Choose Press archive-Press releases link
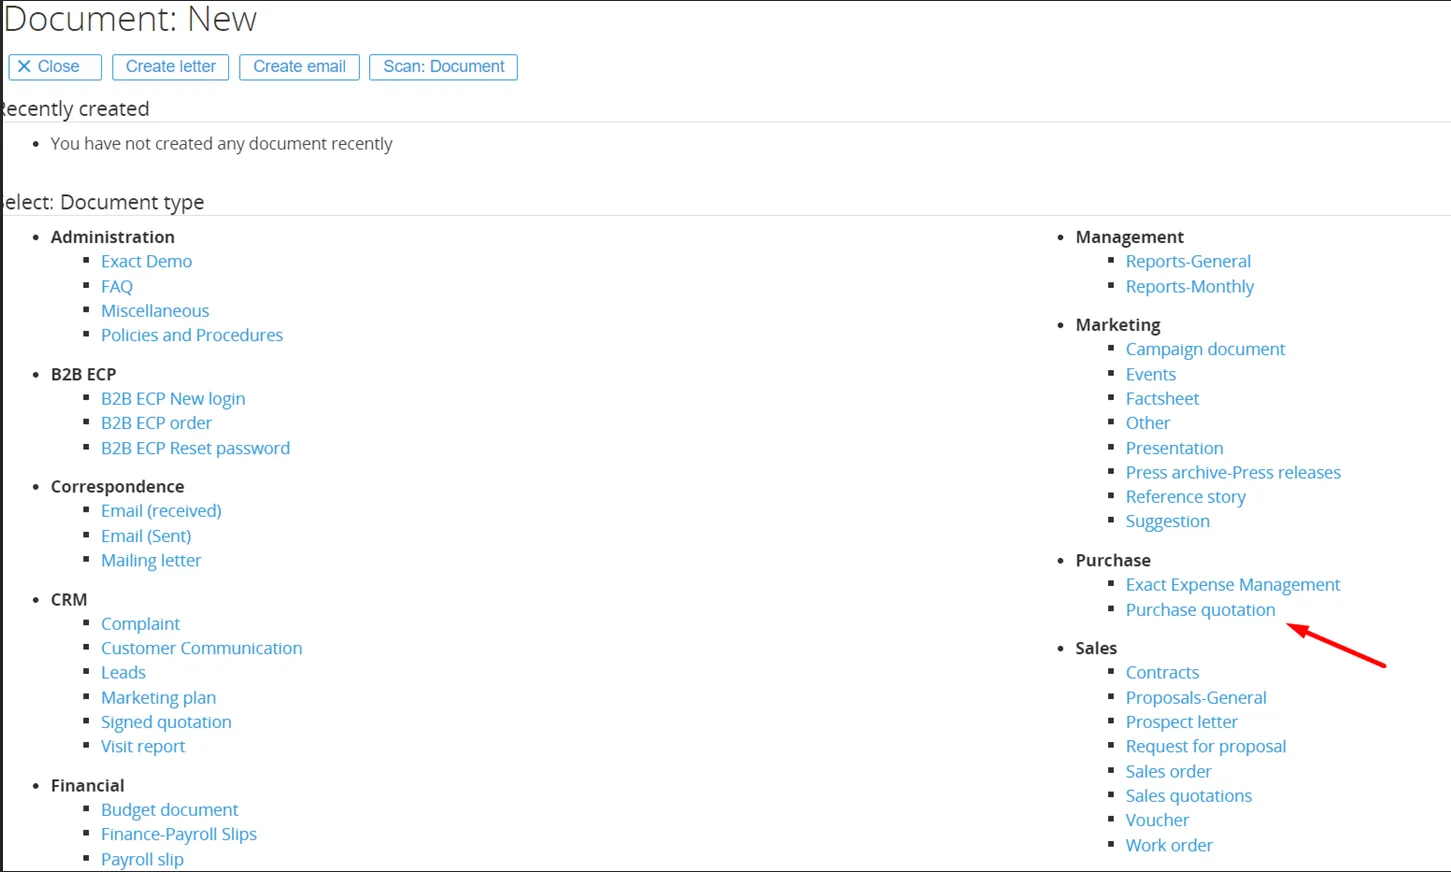 [1233, 472]
